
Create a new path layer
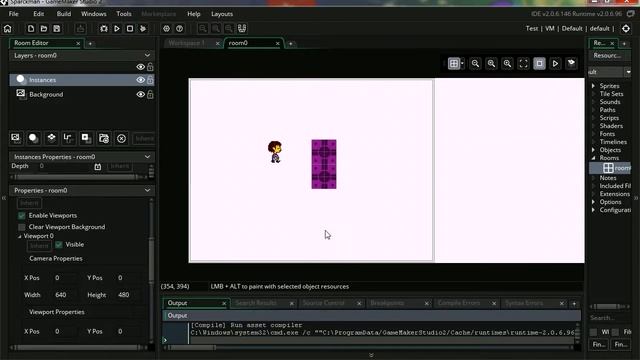coord(68,138)
